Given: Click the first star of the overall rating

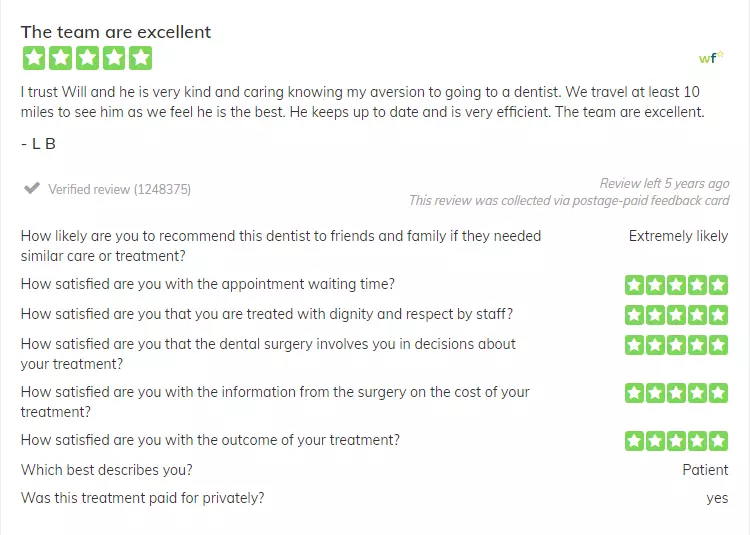Looking at the screenshot, I should pyautogui.click(x=34, y=58).
